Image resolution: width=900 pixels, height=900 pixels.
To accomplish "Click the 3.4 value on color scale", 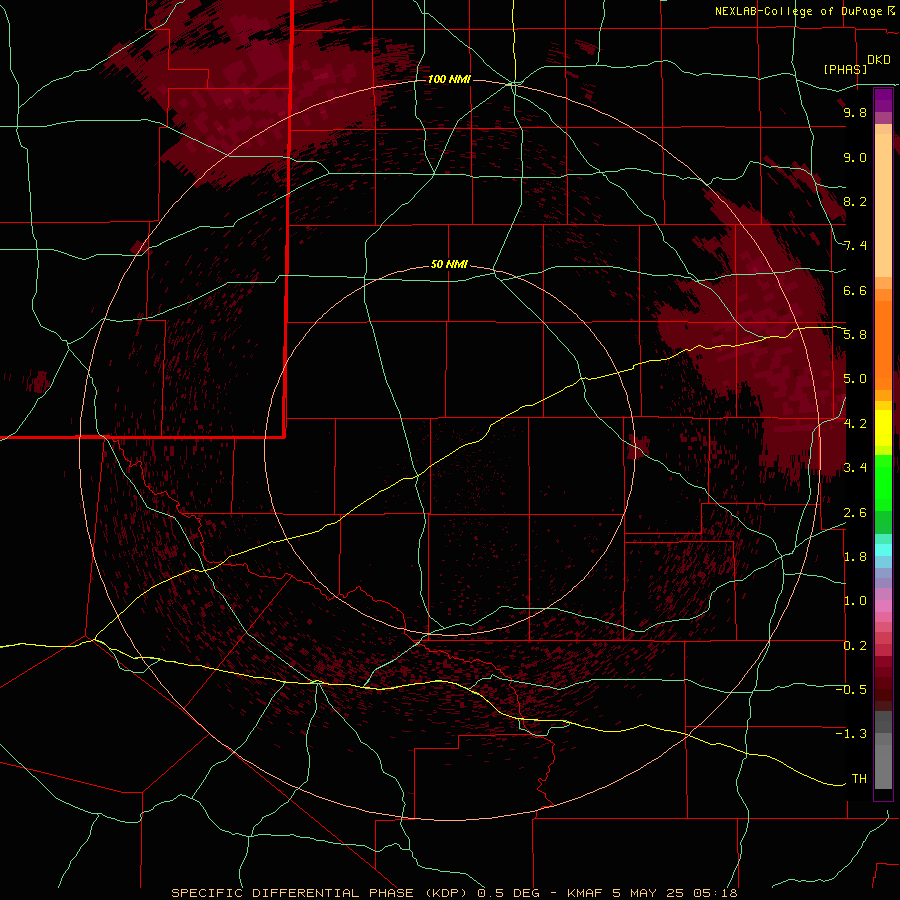I will [855, 468].
